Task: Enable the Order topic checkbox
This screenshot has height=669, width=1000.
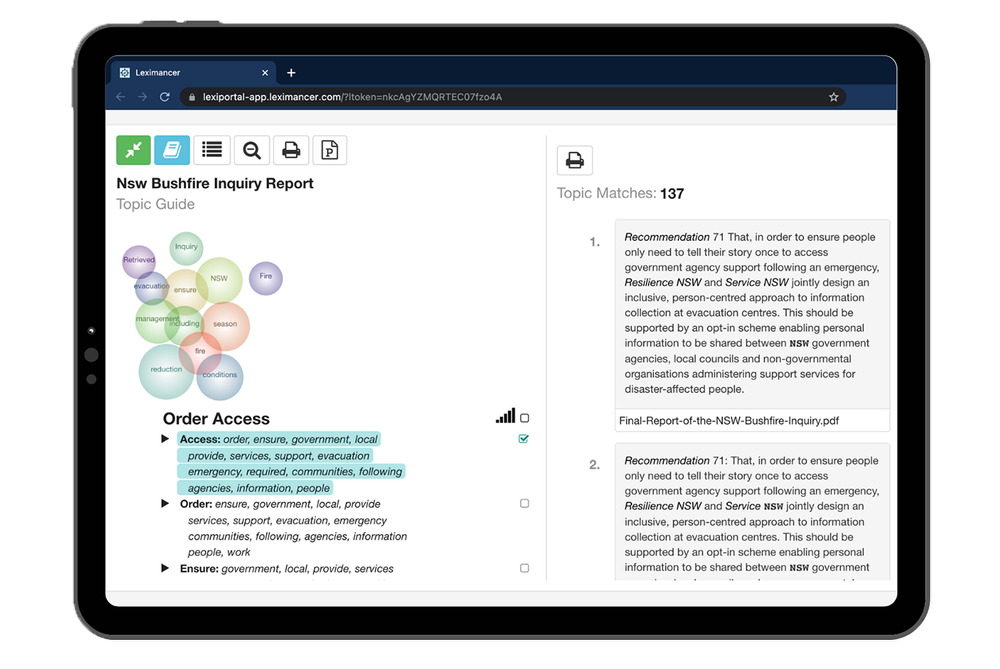Action: [523, 503]
